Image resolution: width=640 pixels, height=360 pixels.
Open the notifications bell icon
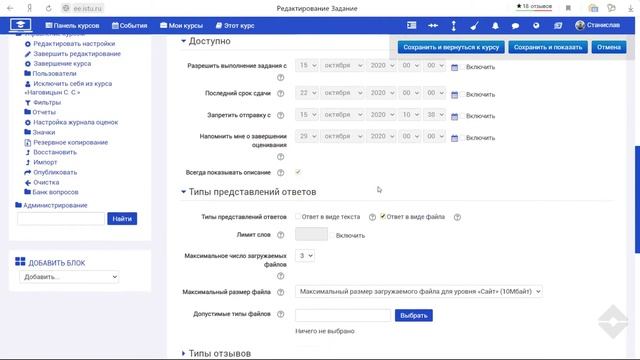[495, 26]
